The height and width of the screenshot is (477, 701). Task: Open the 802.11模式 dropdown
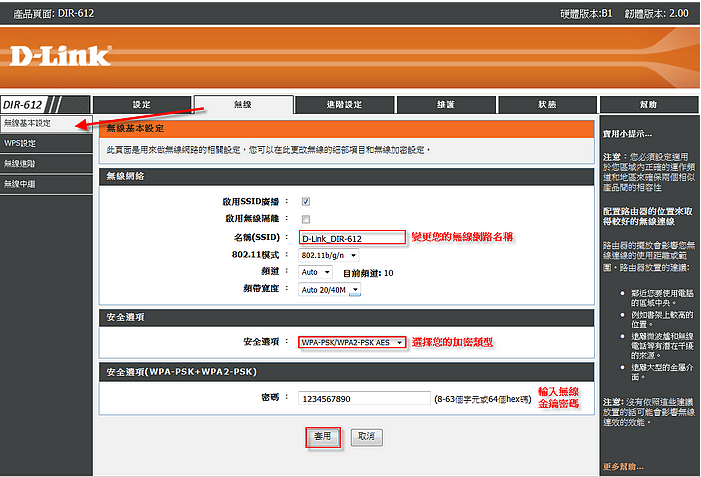click(x=329, y=255)
